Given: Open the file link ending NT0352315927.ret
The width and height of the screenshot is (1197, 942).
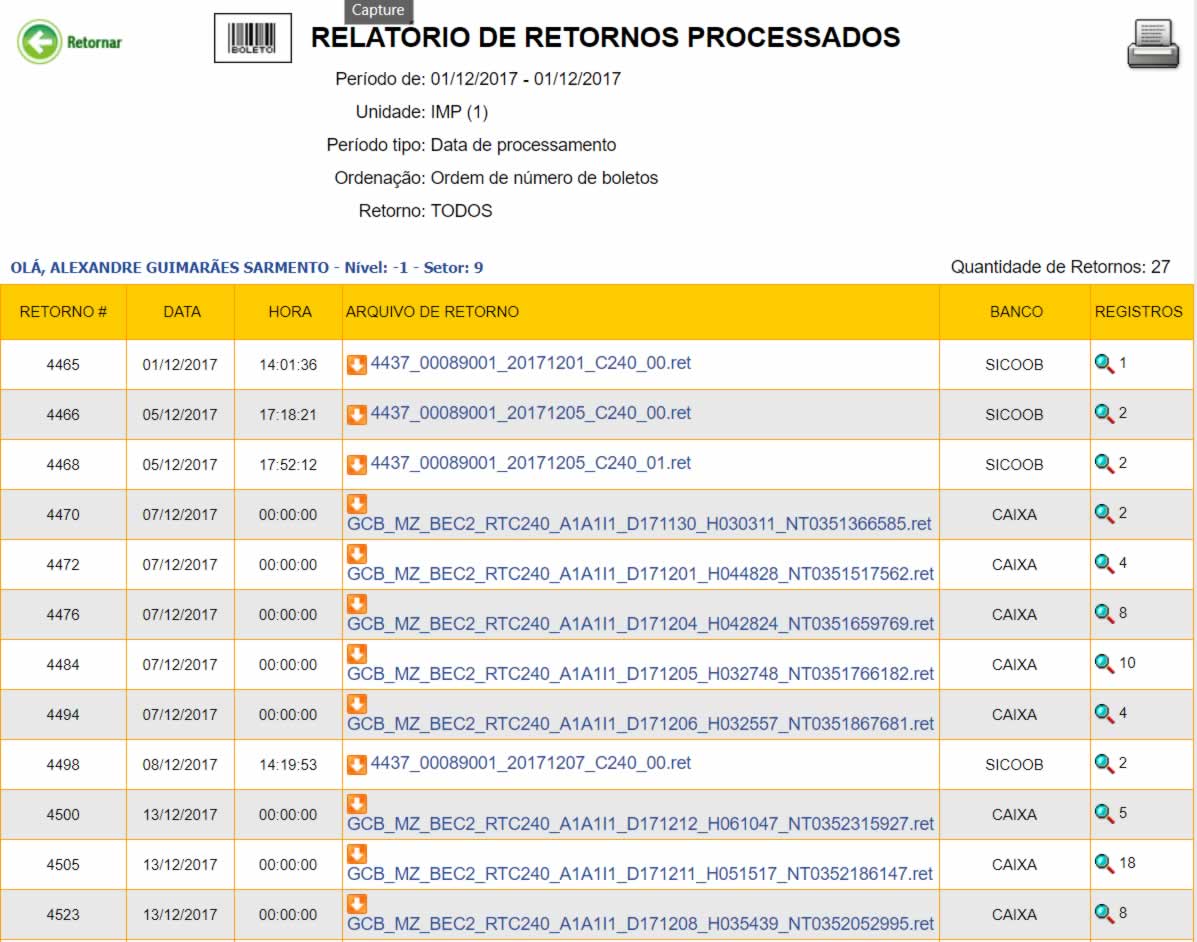Looking at the screenshot, I should click(x=640, y=824).
